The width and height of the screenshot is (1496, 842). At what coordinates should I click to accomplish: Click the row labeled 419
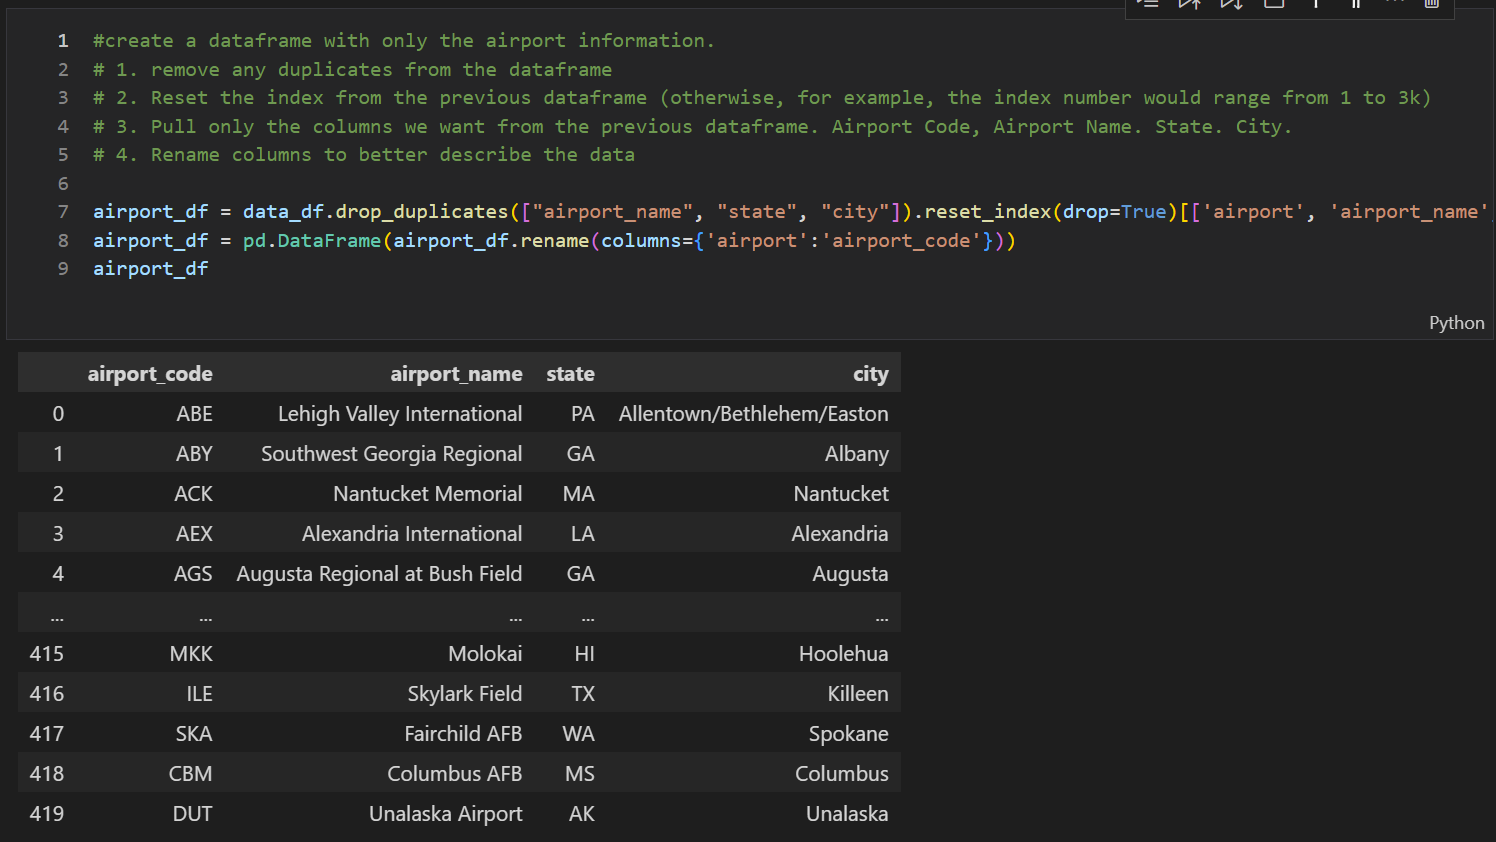coord(46,813)
